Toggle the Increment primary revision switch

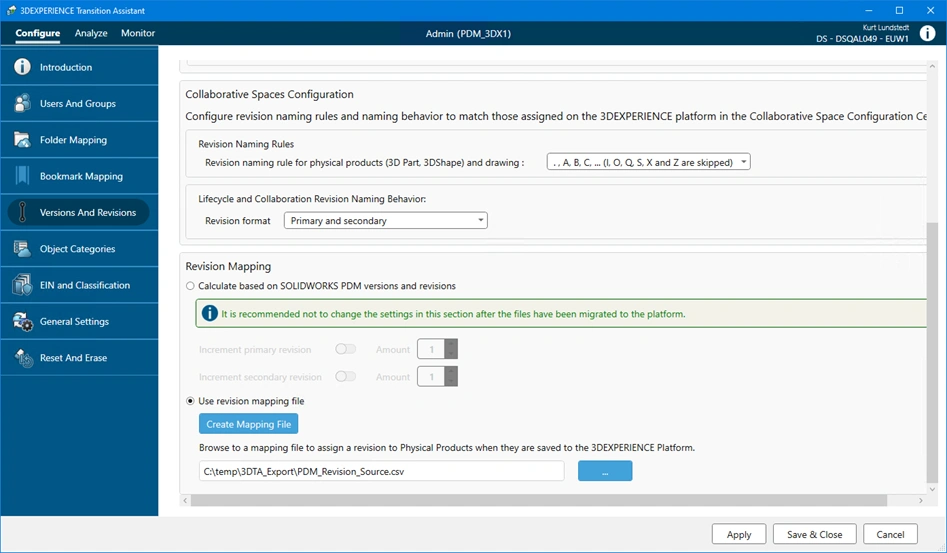coord(345,349)
